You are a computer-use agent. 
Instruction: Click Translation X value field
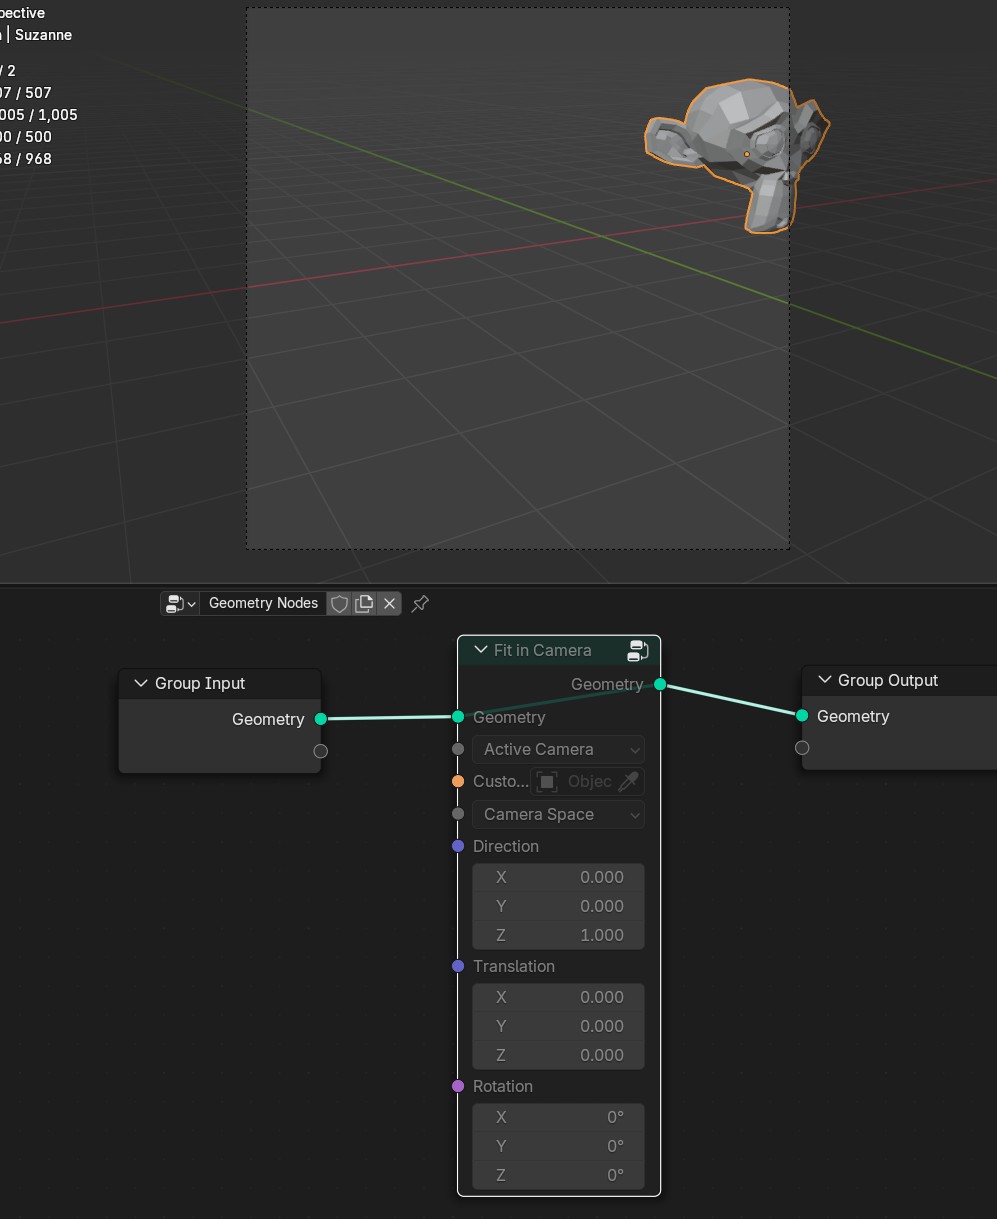pos(558,997)
